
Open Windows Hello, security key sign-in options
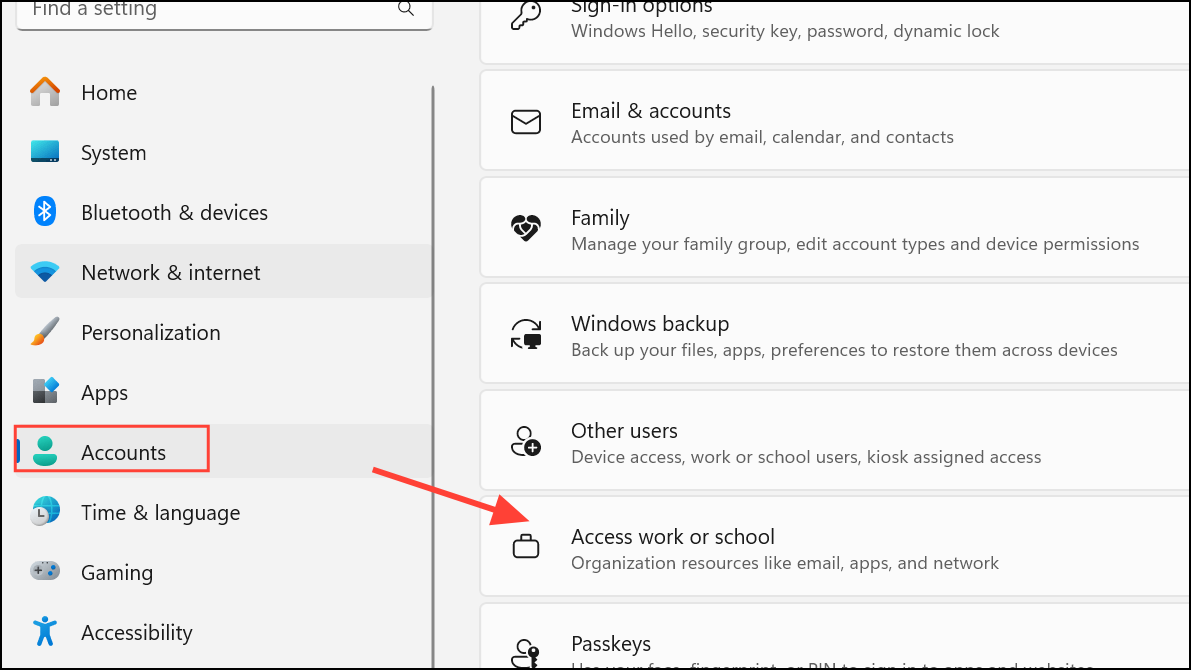point(836,30)
